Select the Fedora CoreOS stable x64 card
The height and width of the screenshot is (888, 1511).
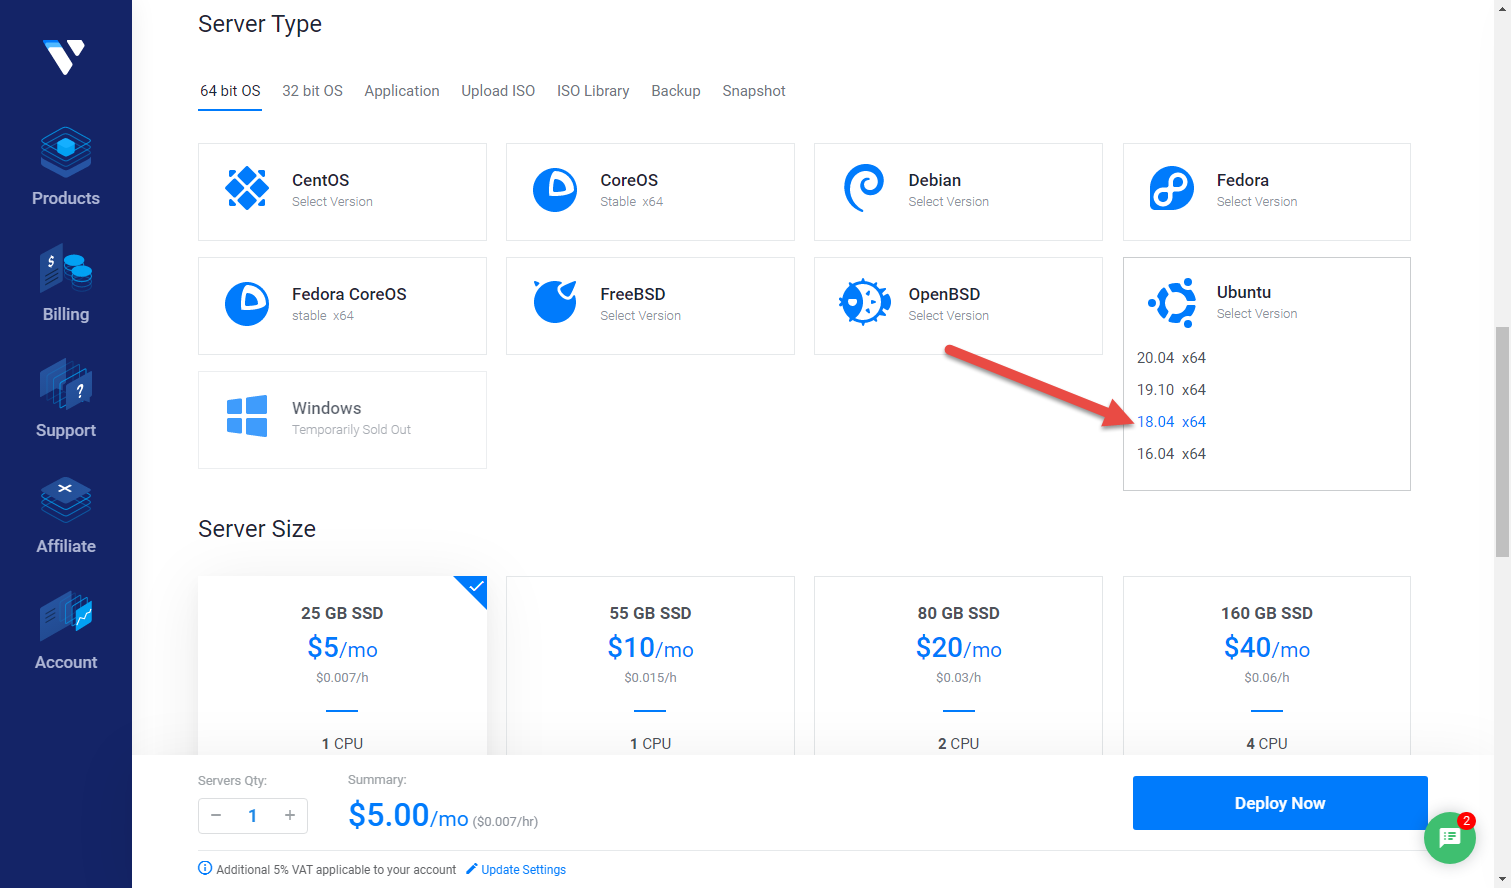coord(342,306)
